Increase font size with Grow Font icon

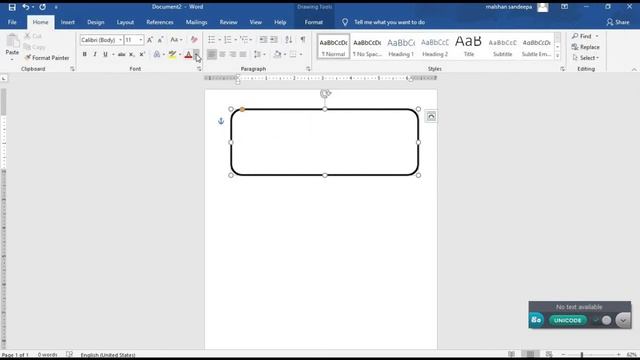click(x=150, y=40)
